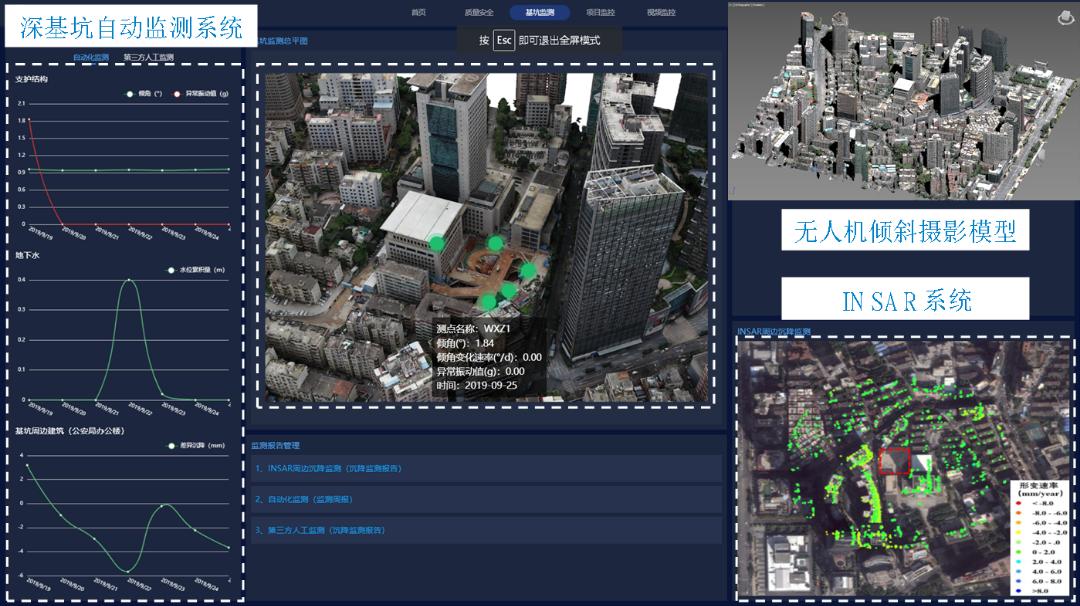Viewport: 1080px width, 606px height.
Task: Open 自动化监测 (监测简报) report
Action: tap(303, 499)
